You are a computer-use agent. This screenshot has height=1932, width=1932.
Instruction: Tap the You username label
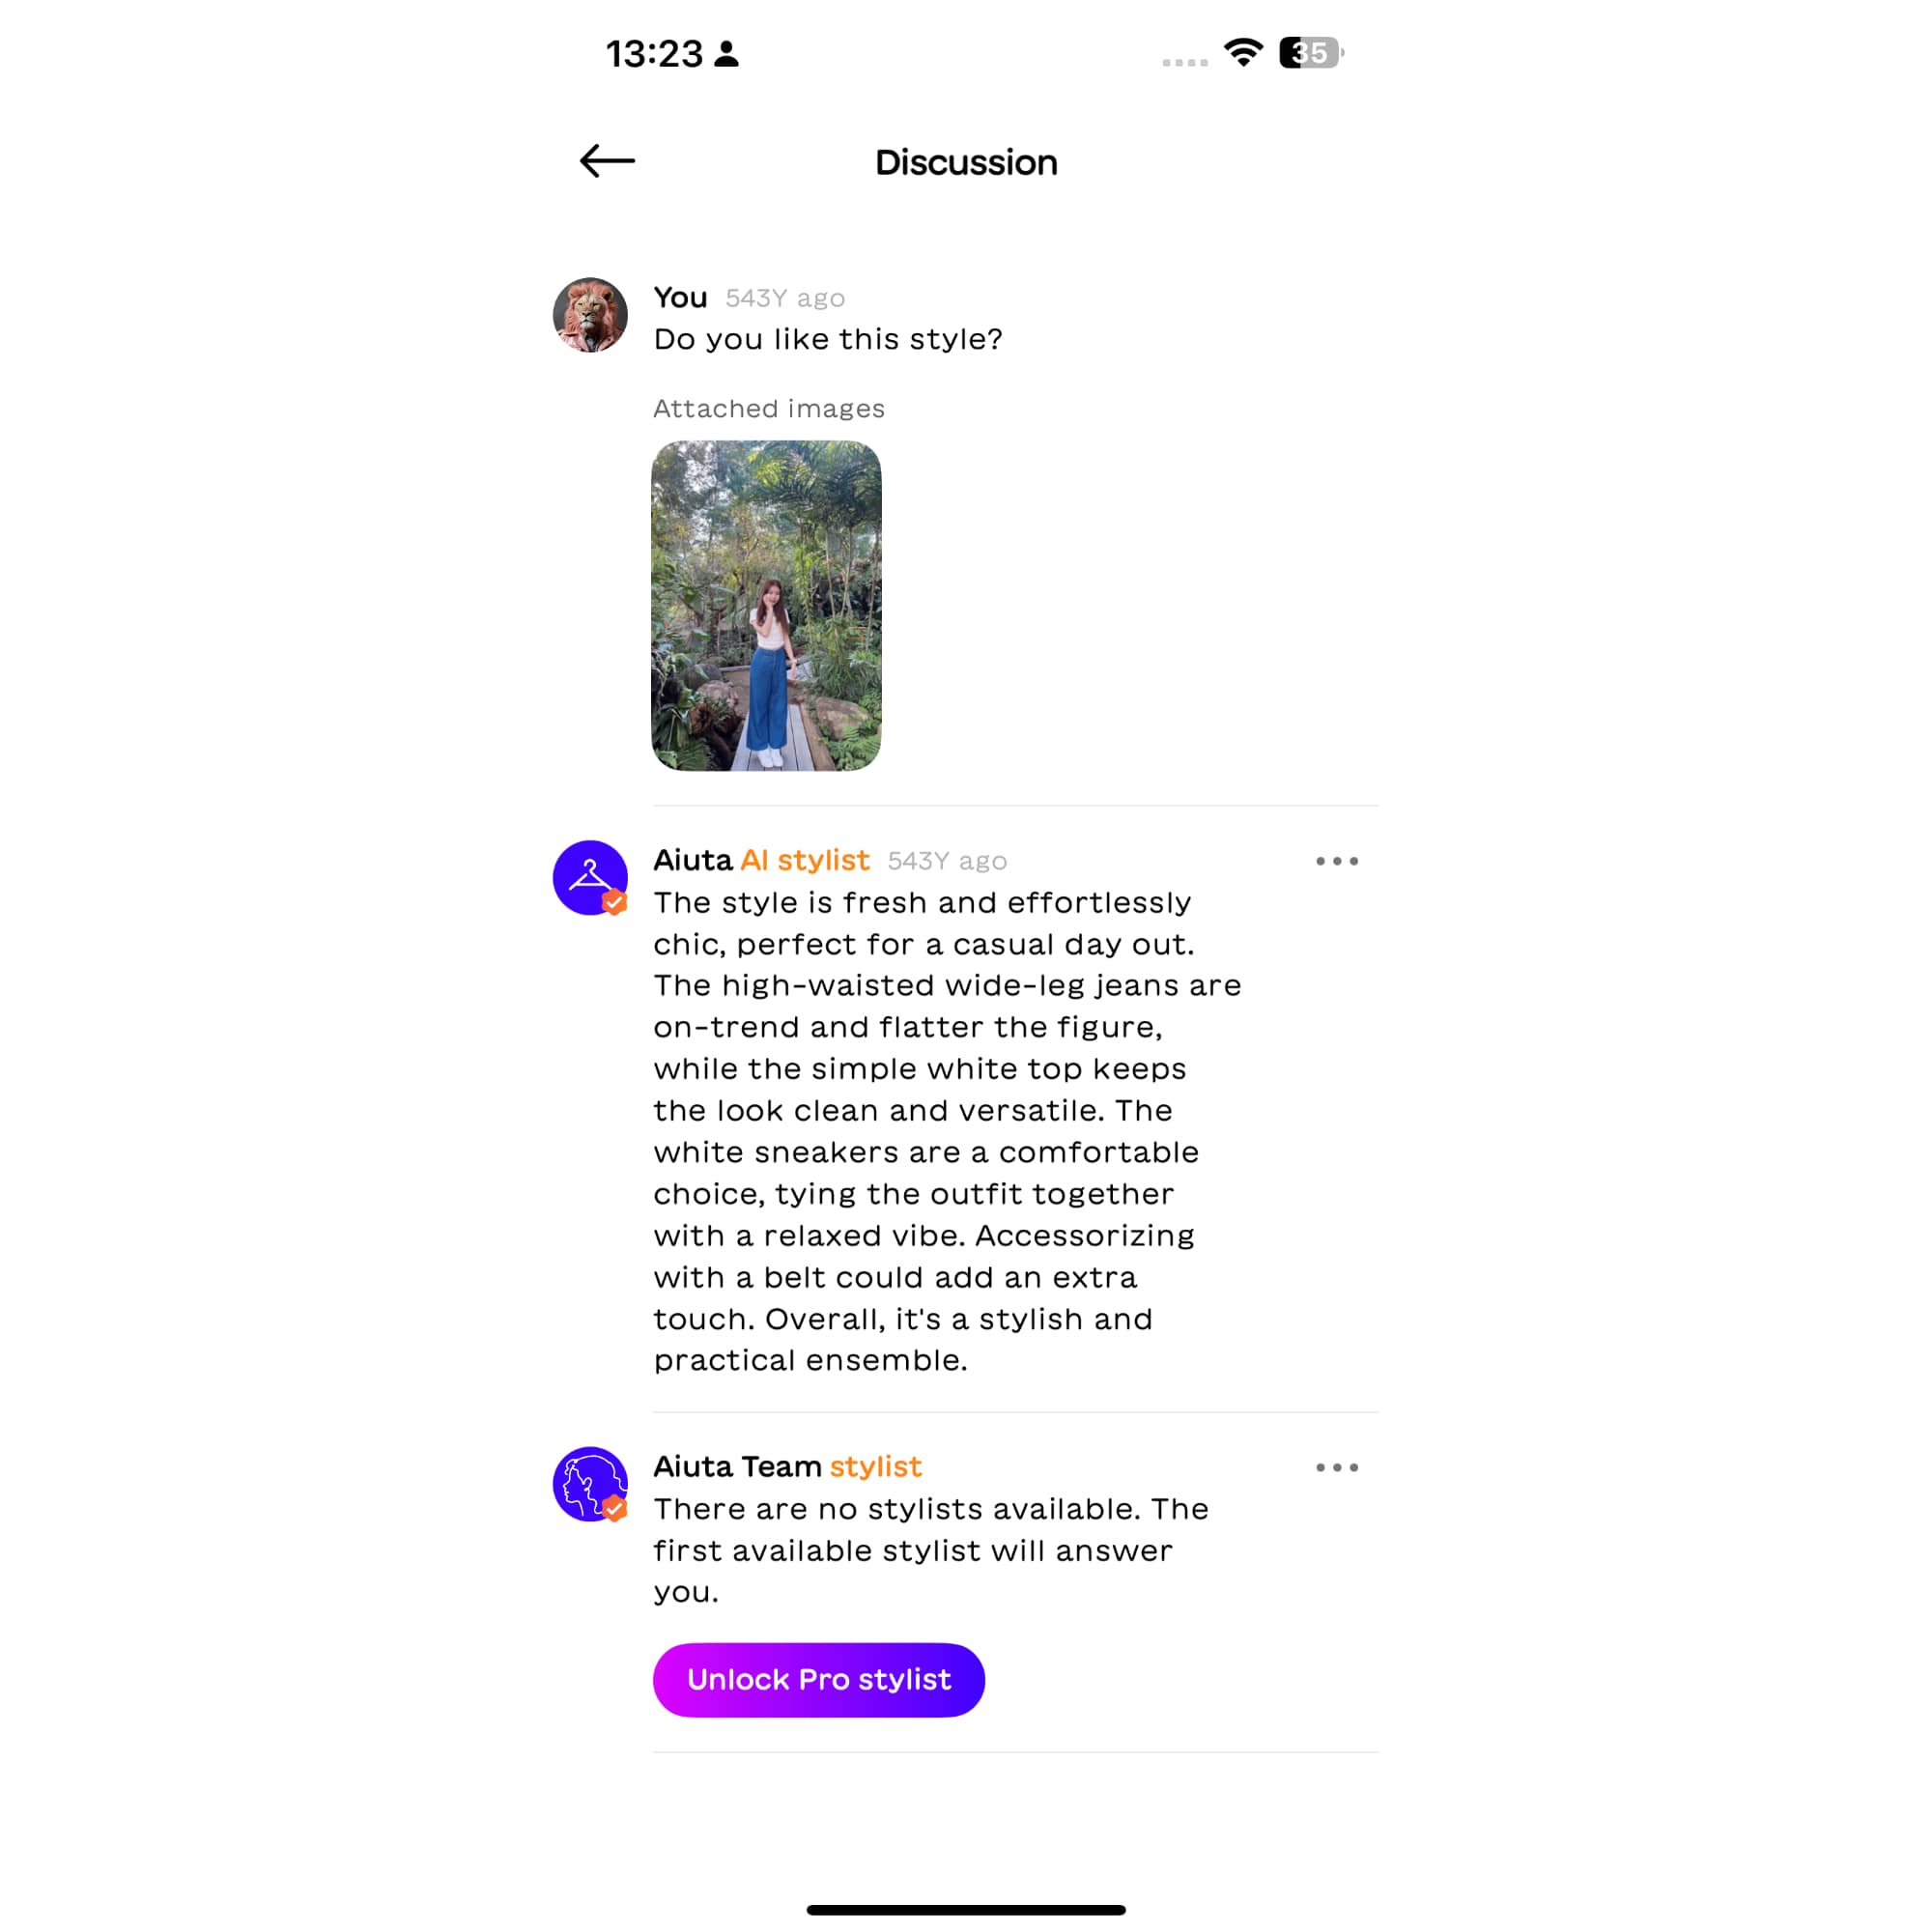[680, 297]
